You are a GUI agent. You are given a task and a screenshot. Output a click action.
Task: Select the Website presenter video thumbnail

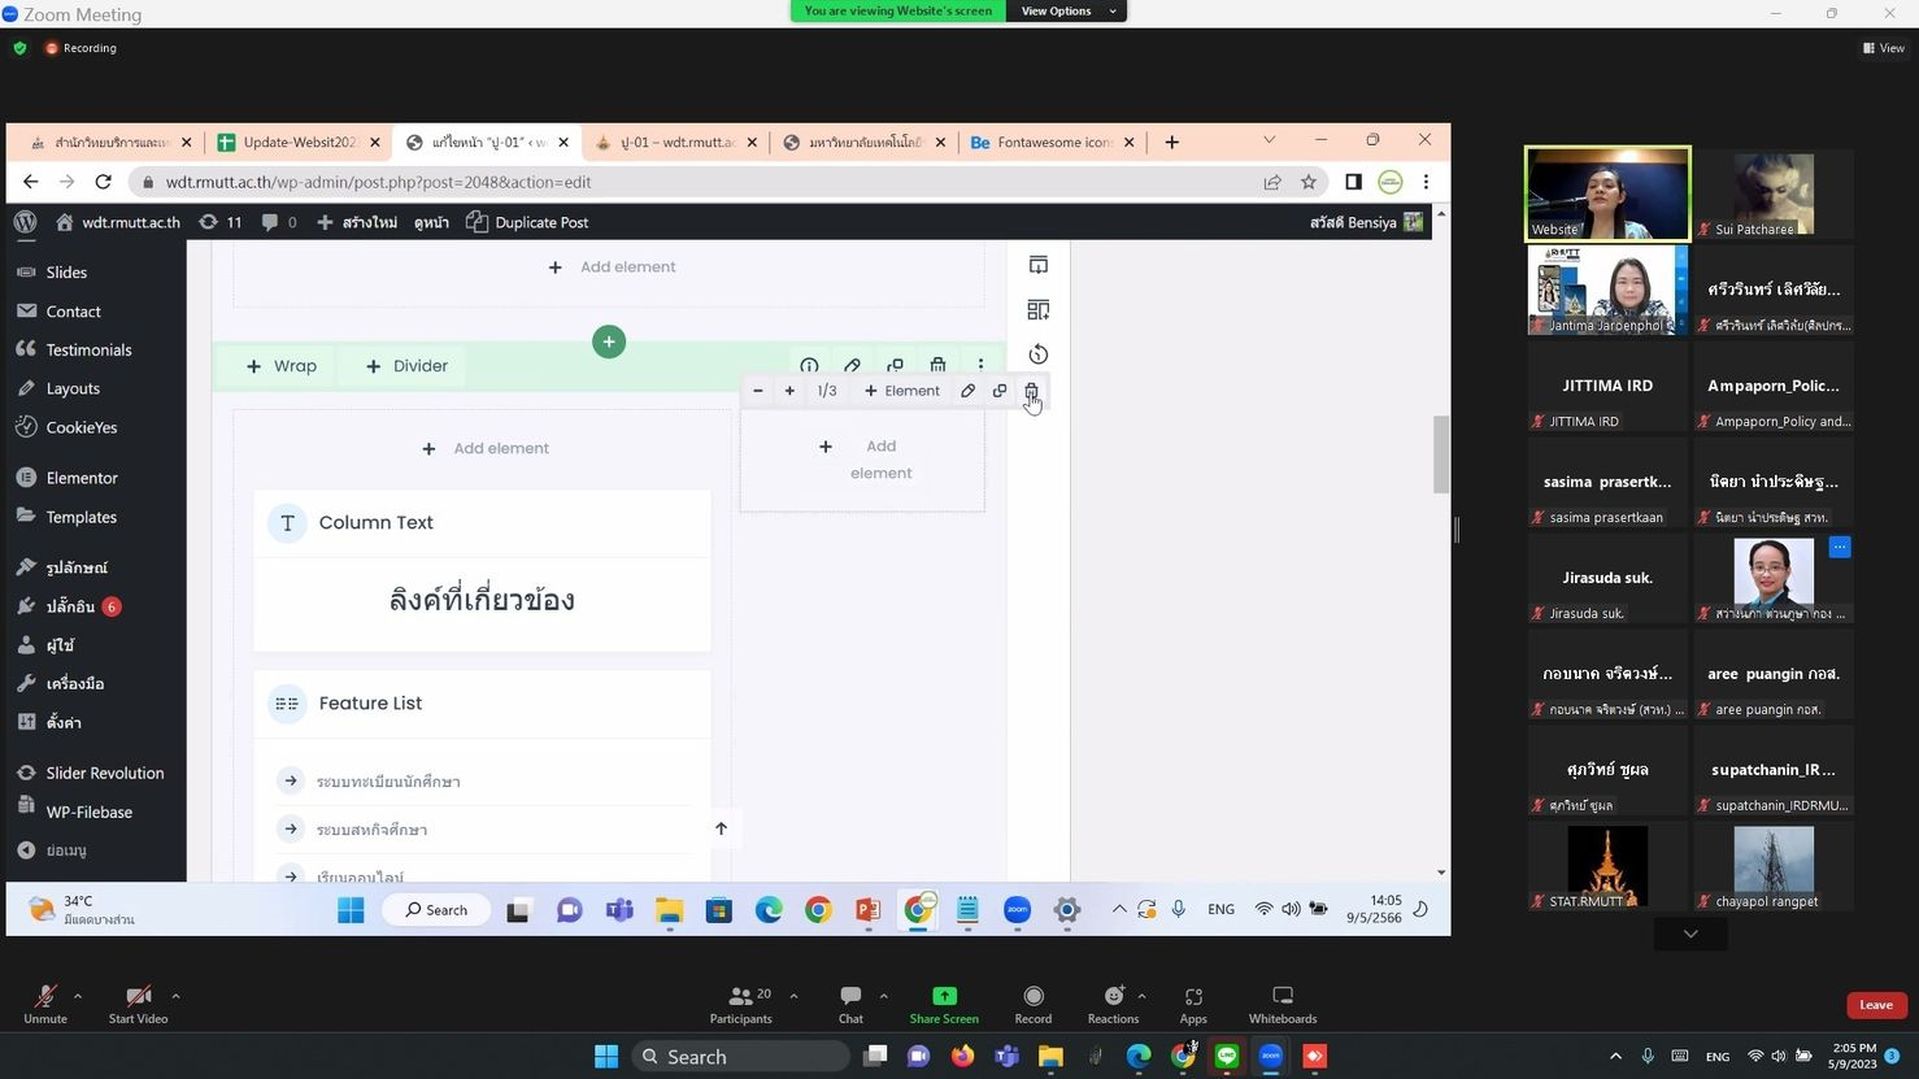coord(1607,194)
